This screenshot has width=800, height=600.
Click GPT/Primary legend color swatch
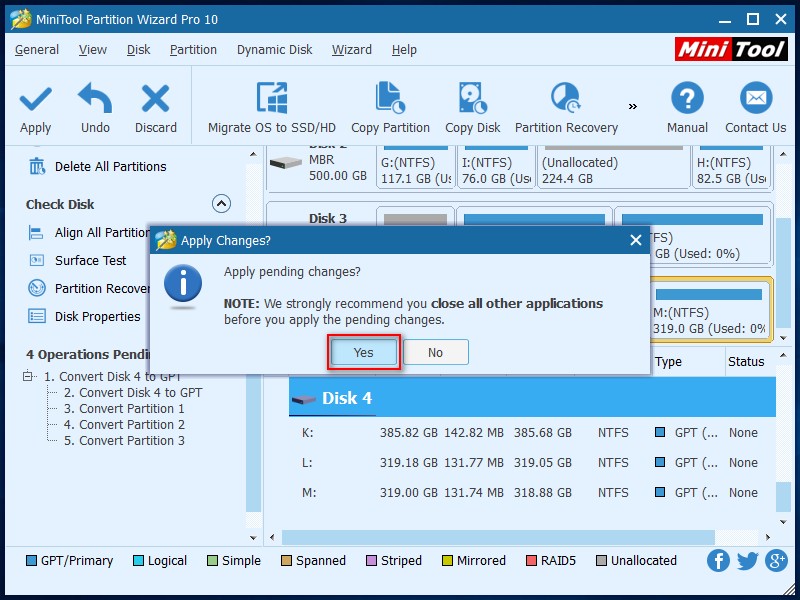[32, 561]
